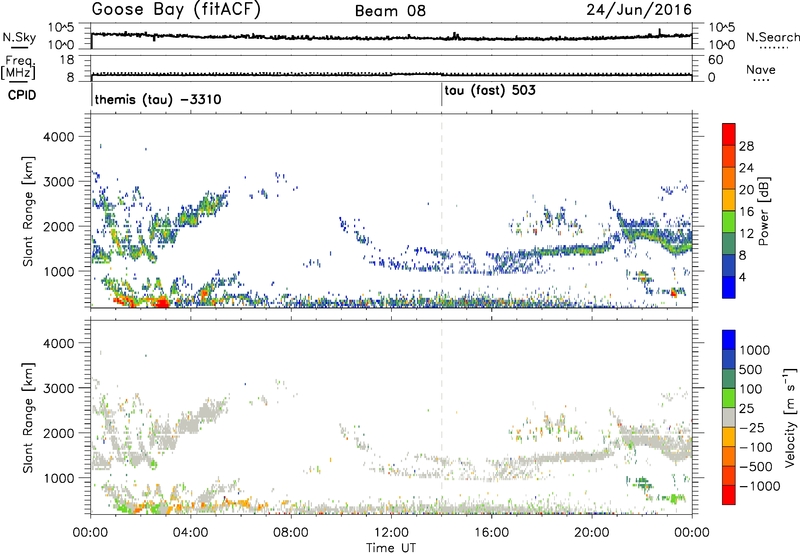Click the 'N.Sky' legend label

click(19, 37)
